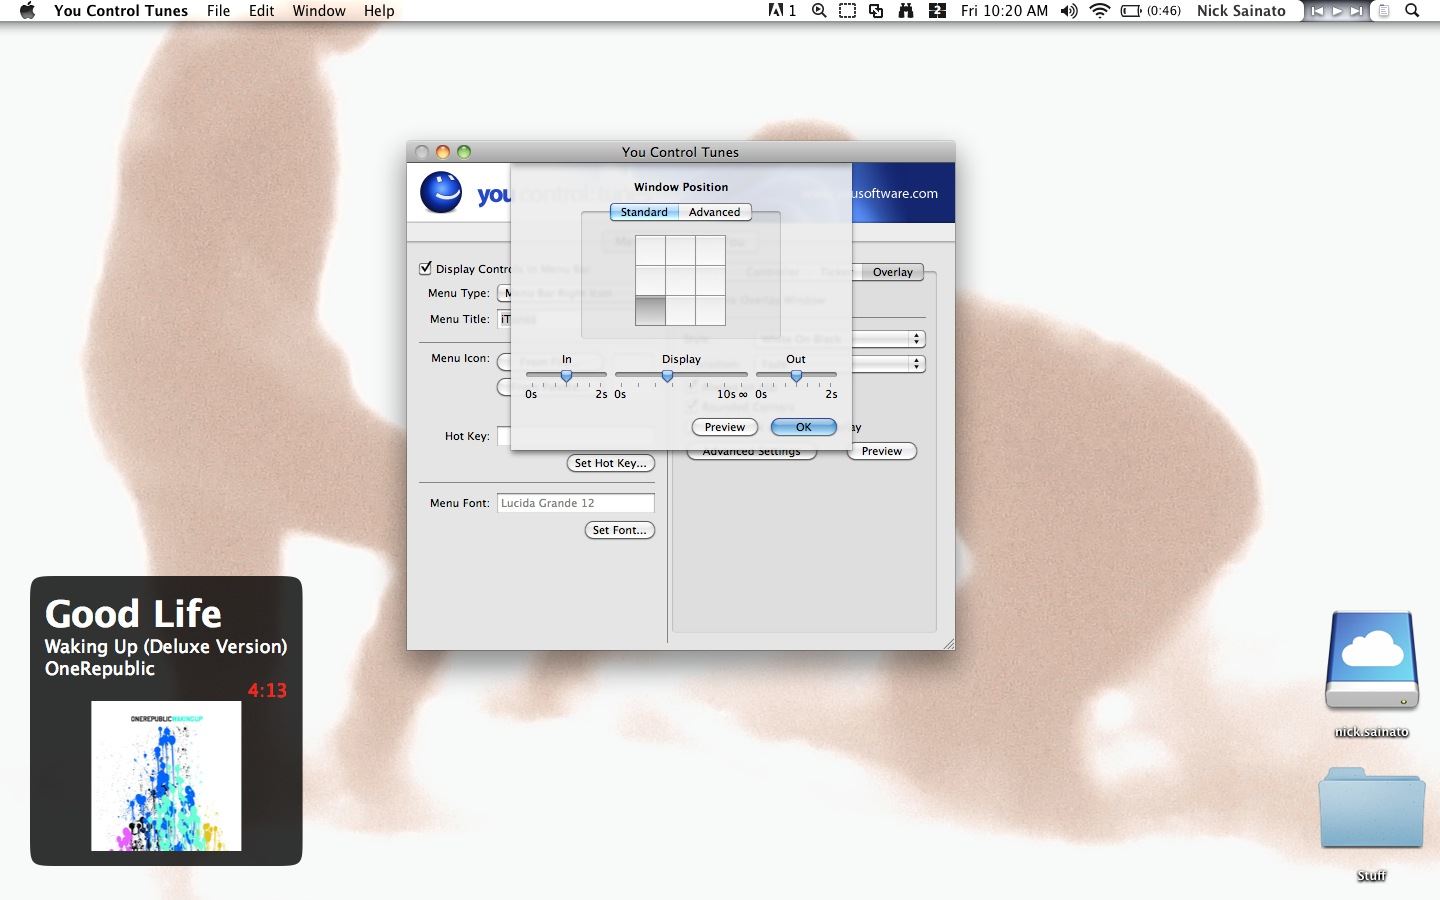Viewport: 1440px width, 900px height.
Task: Click the Set Hot Key button
Action: tap(611, 463)
